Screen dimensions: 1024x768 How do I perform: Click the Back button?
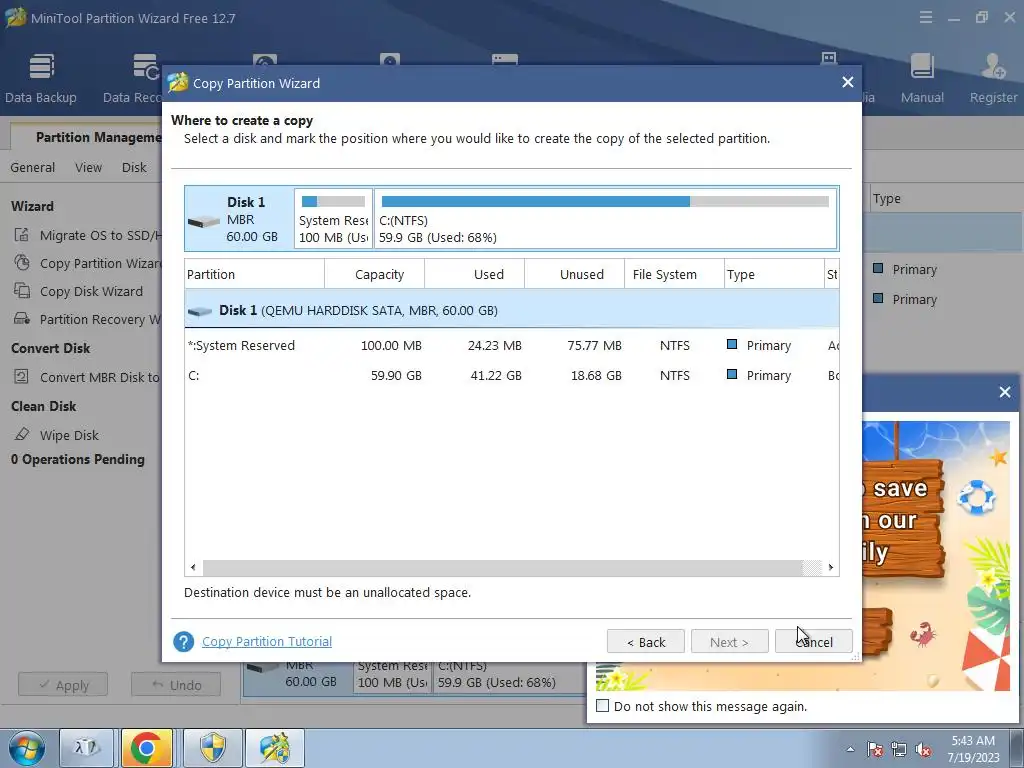point(646,642)
